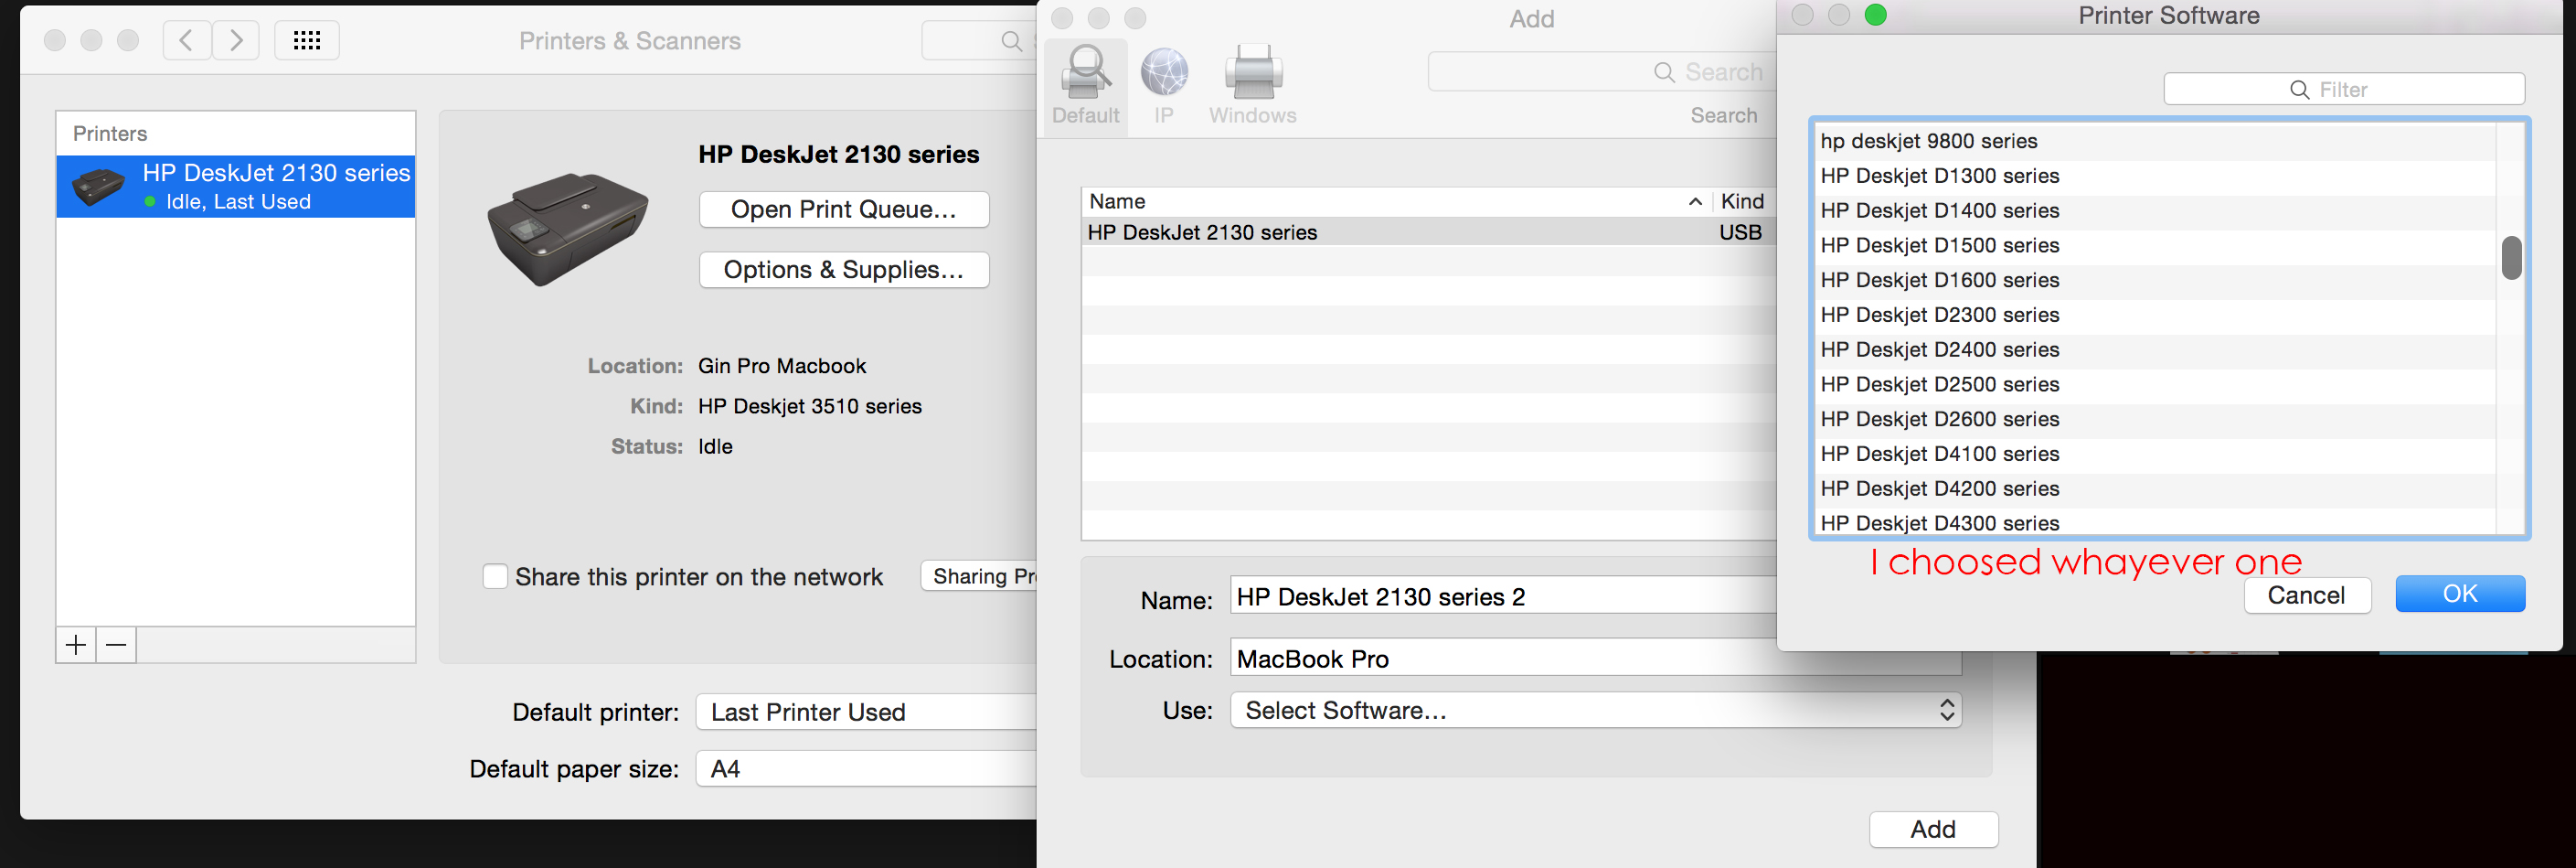Screen dimensions: 2576x868
Task: Click the Open Print Queue button
Action: (x=843, y=210)
